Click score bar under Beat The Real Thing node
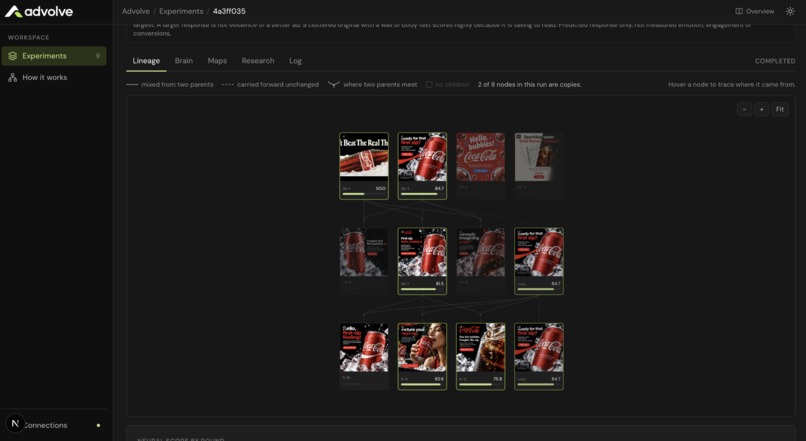 pyautogui.click(x=364, y=194)
